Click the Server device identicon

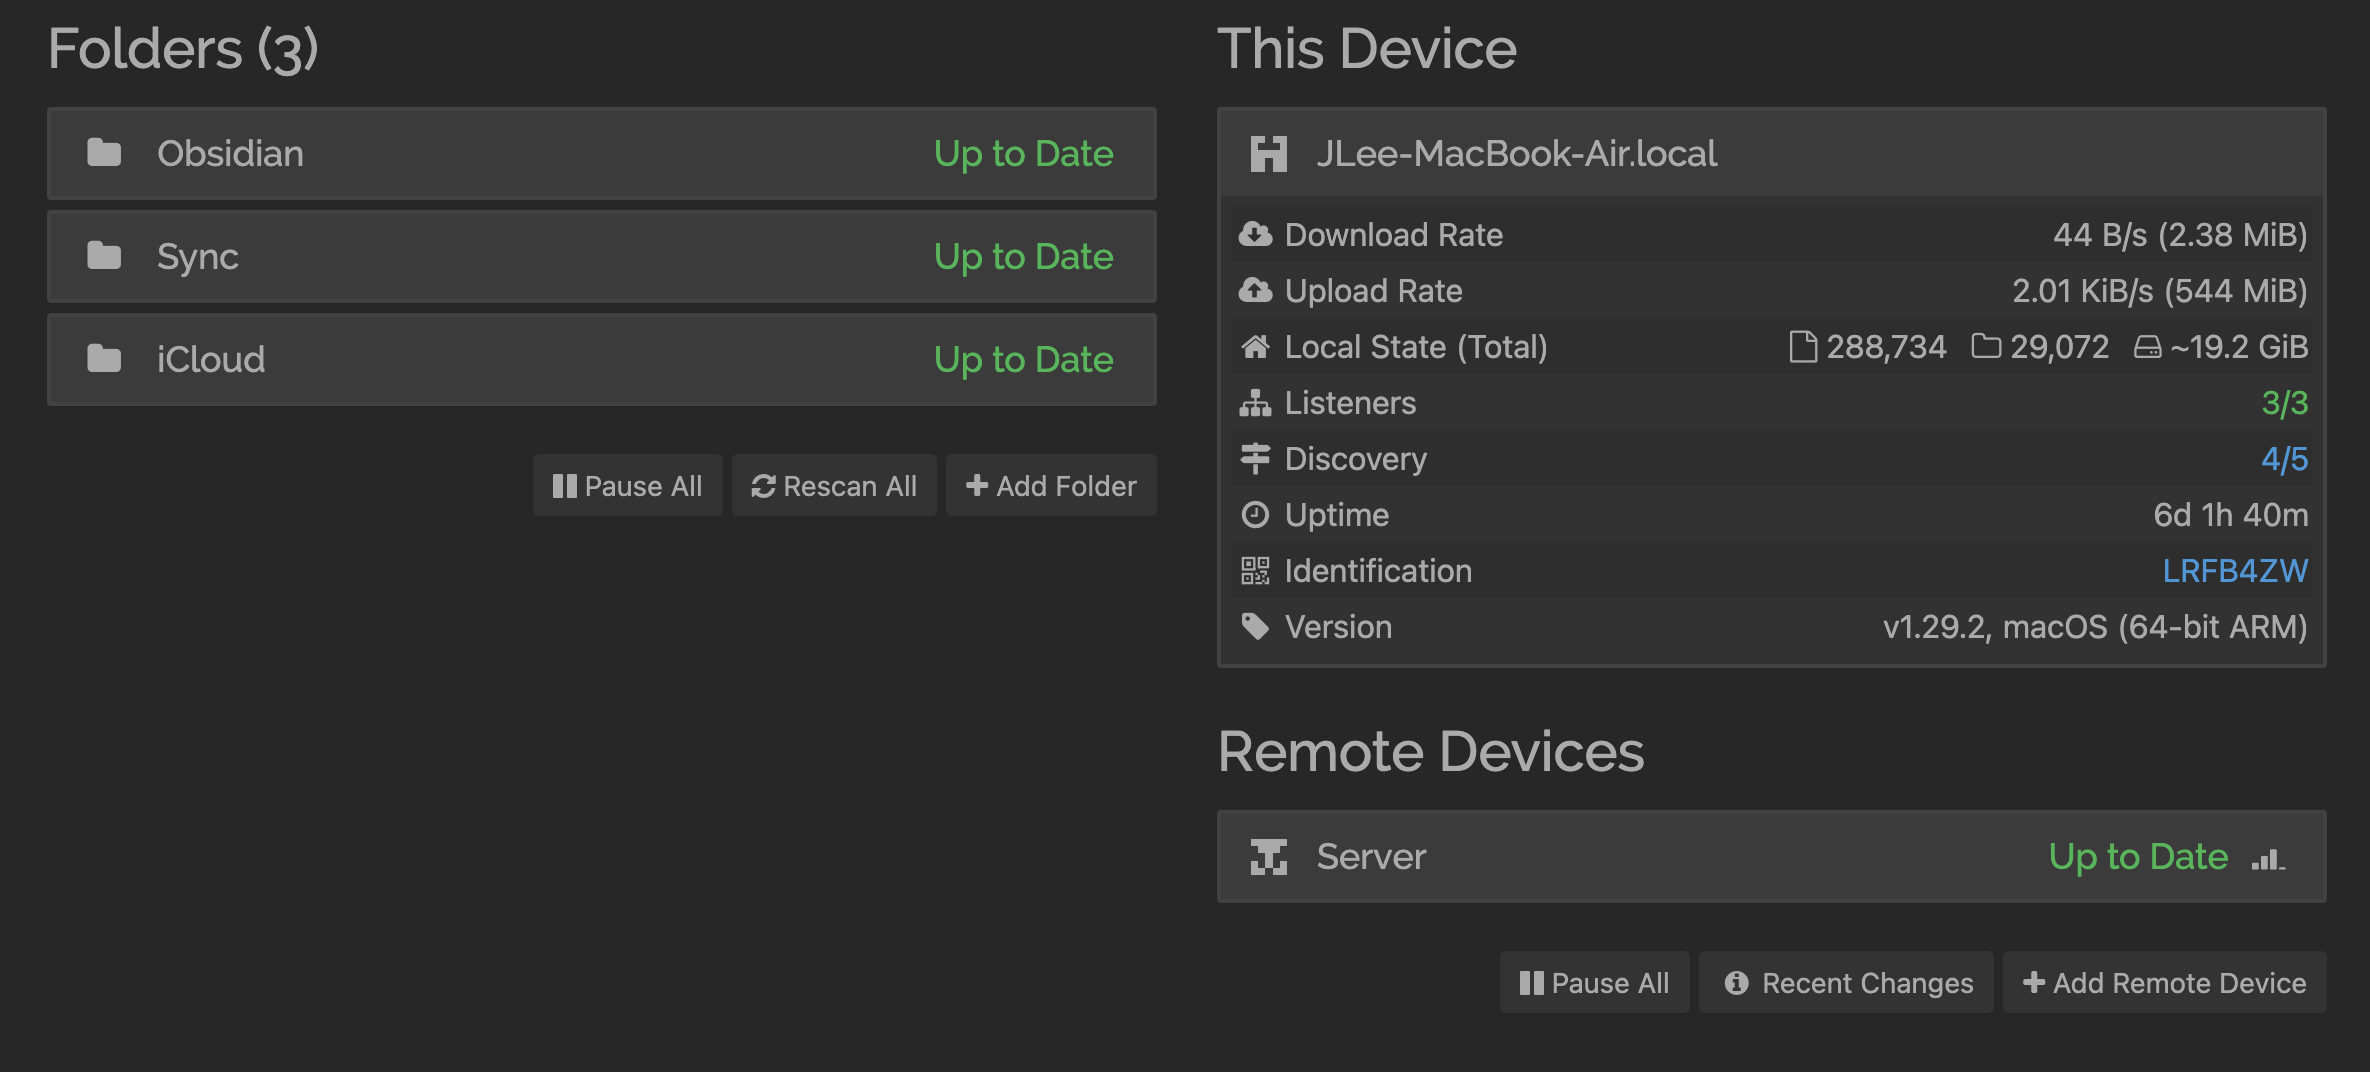pos(1268,857)
